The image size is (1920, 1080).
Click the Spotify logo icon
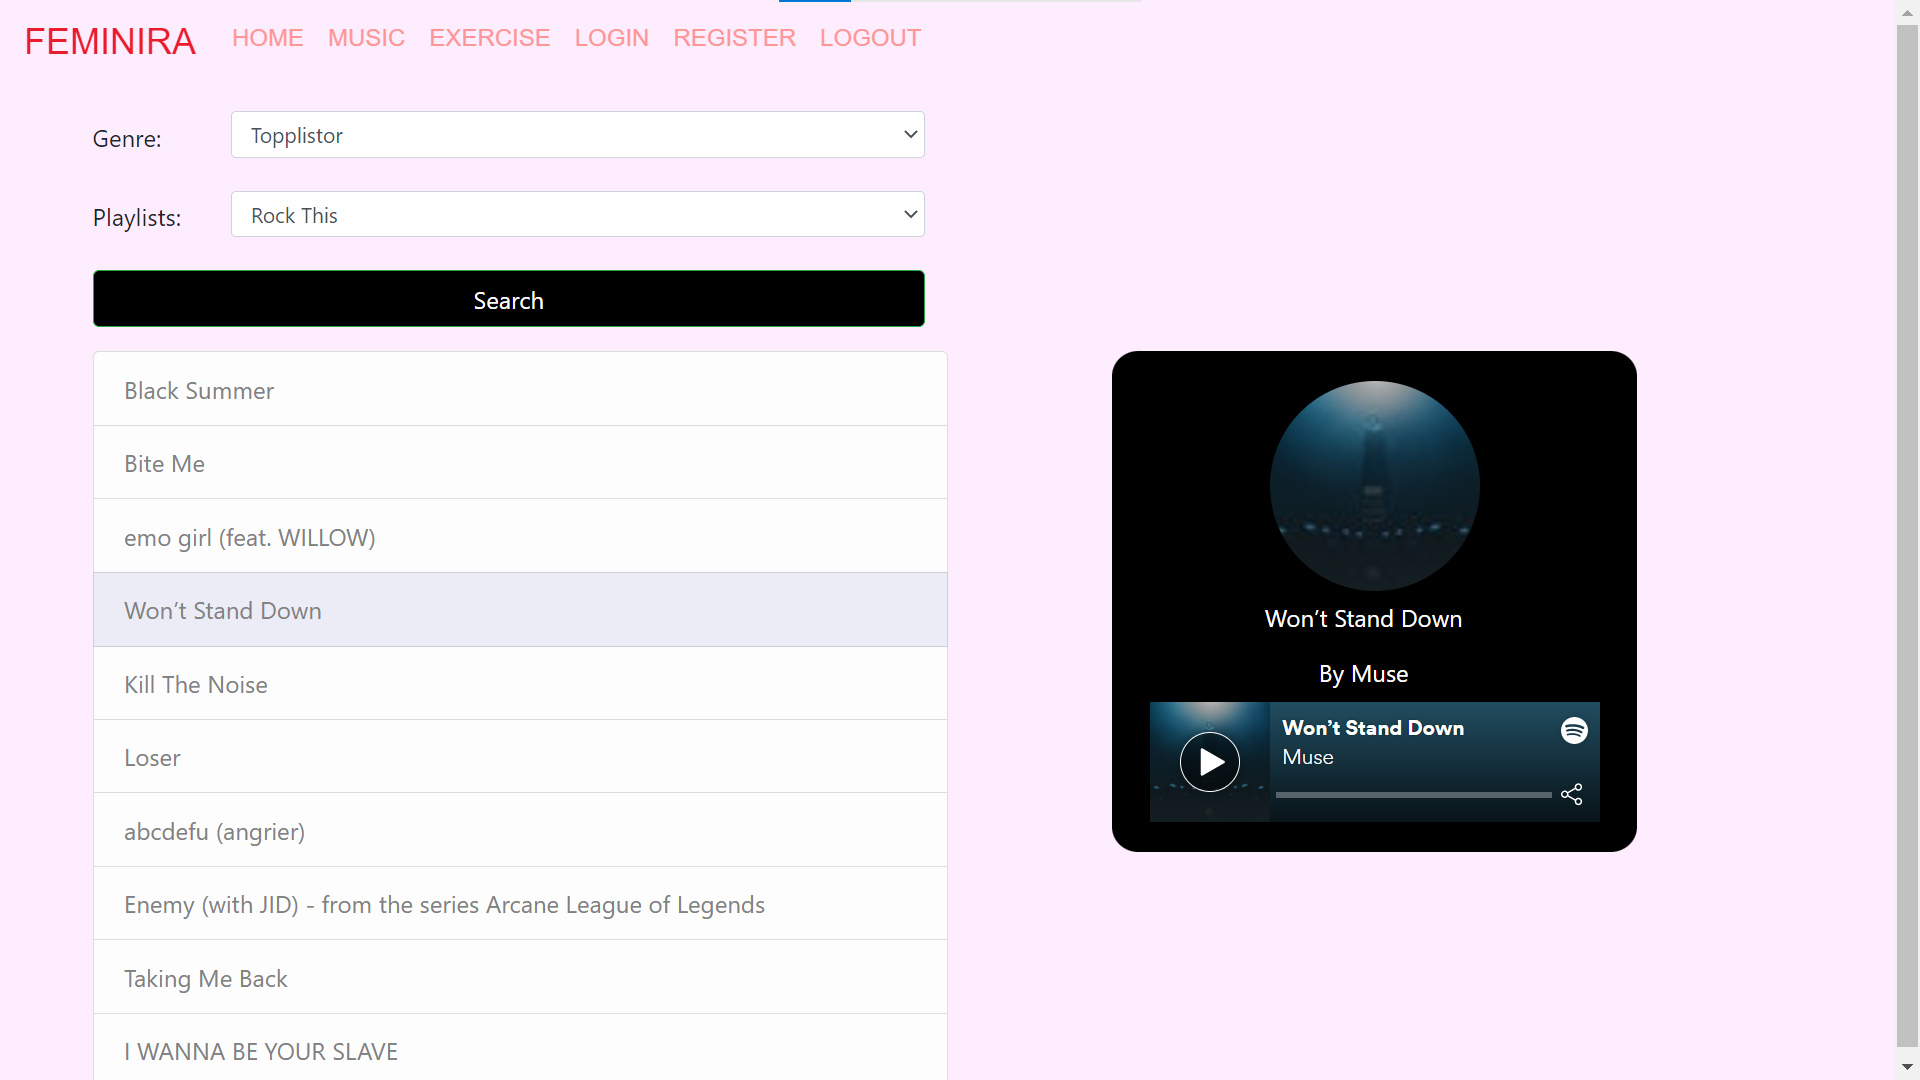[1574, 730]
